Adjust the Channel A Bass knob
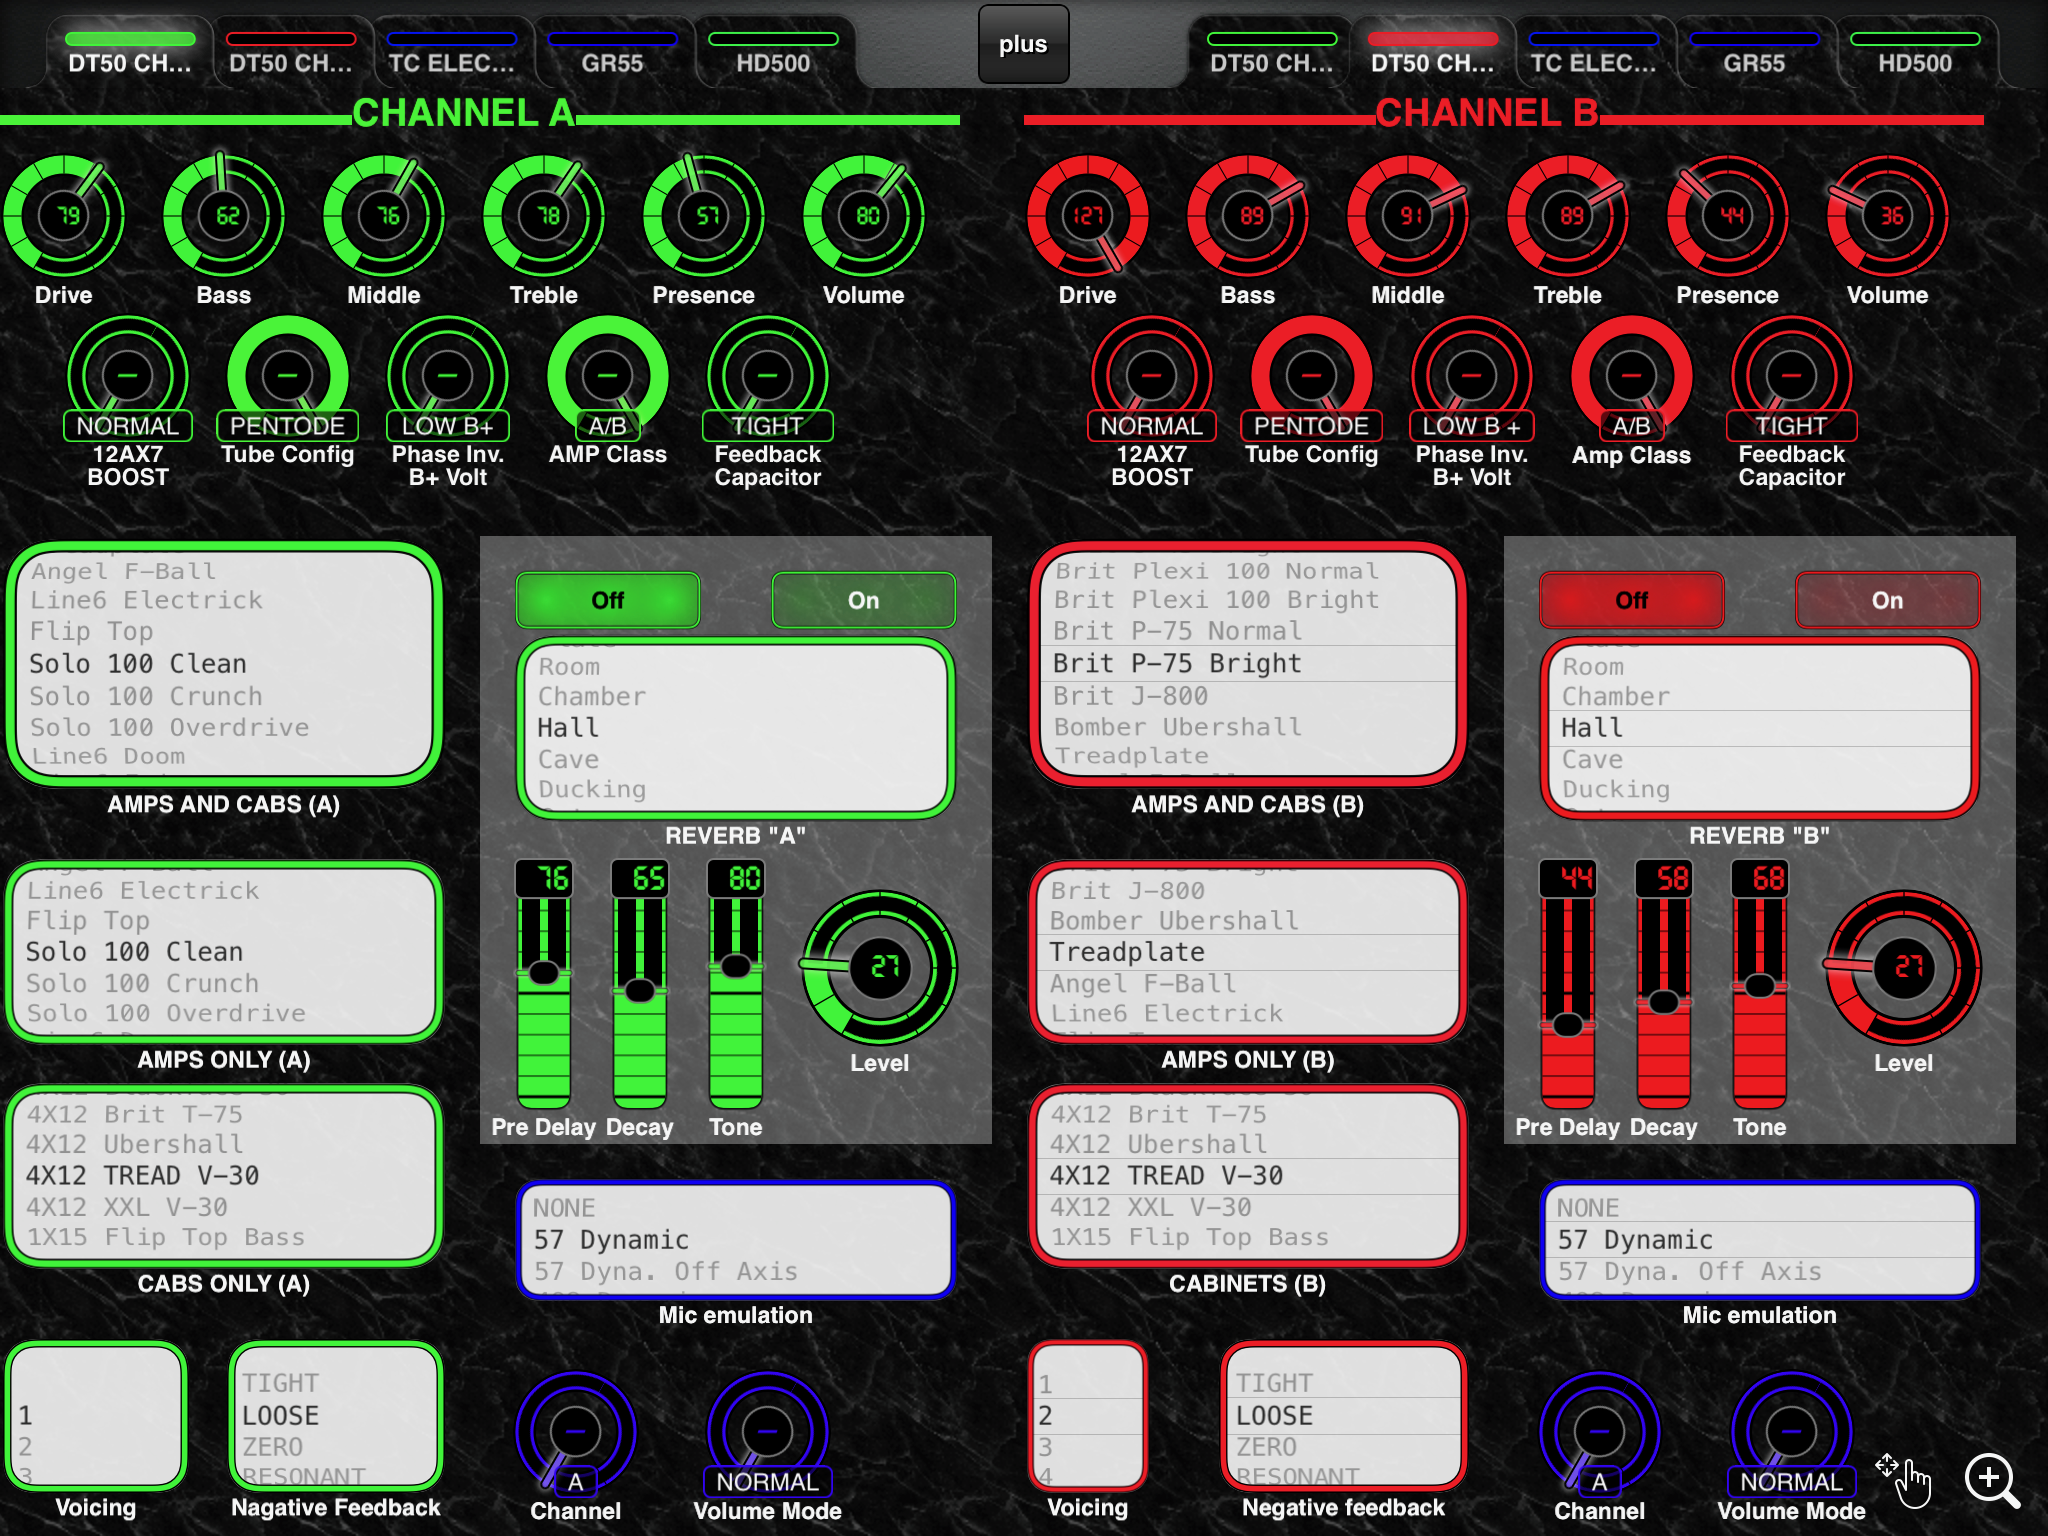 click(x=224, y=215)
